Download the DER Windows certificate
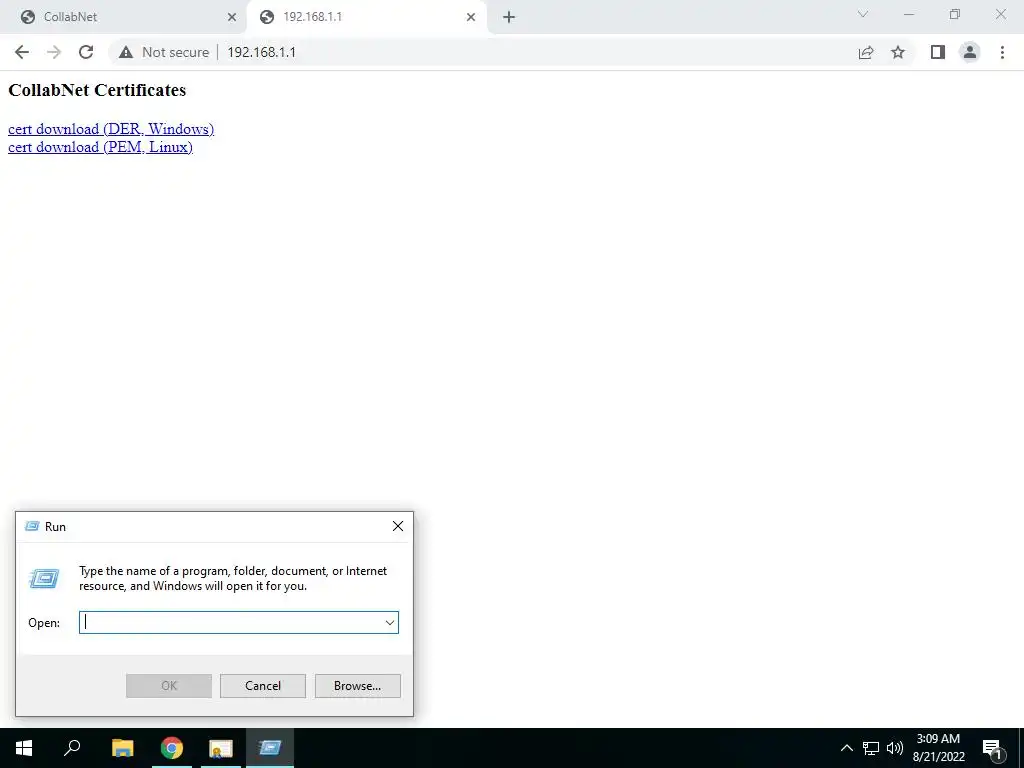The height and width of the screenshot is (768, 1024). click(x=111, y=129)
